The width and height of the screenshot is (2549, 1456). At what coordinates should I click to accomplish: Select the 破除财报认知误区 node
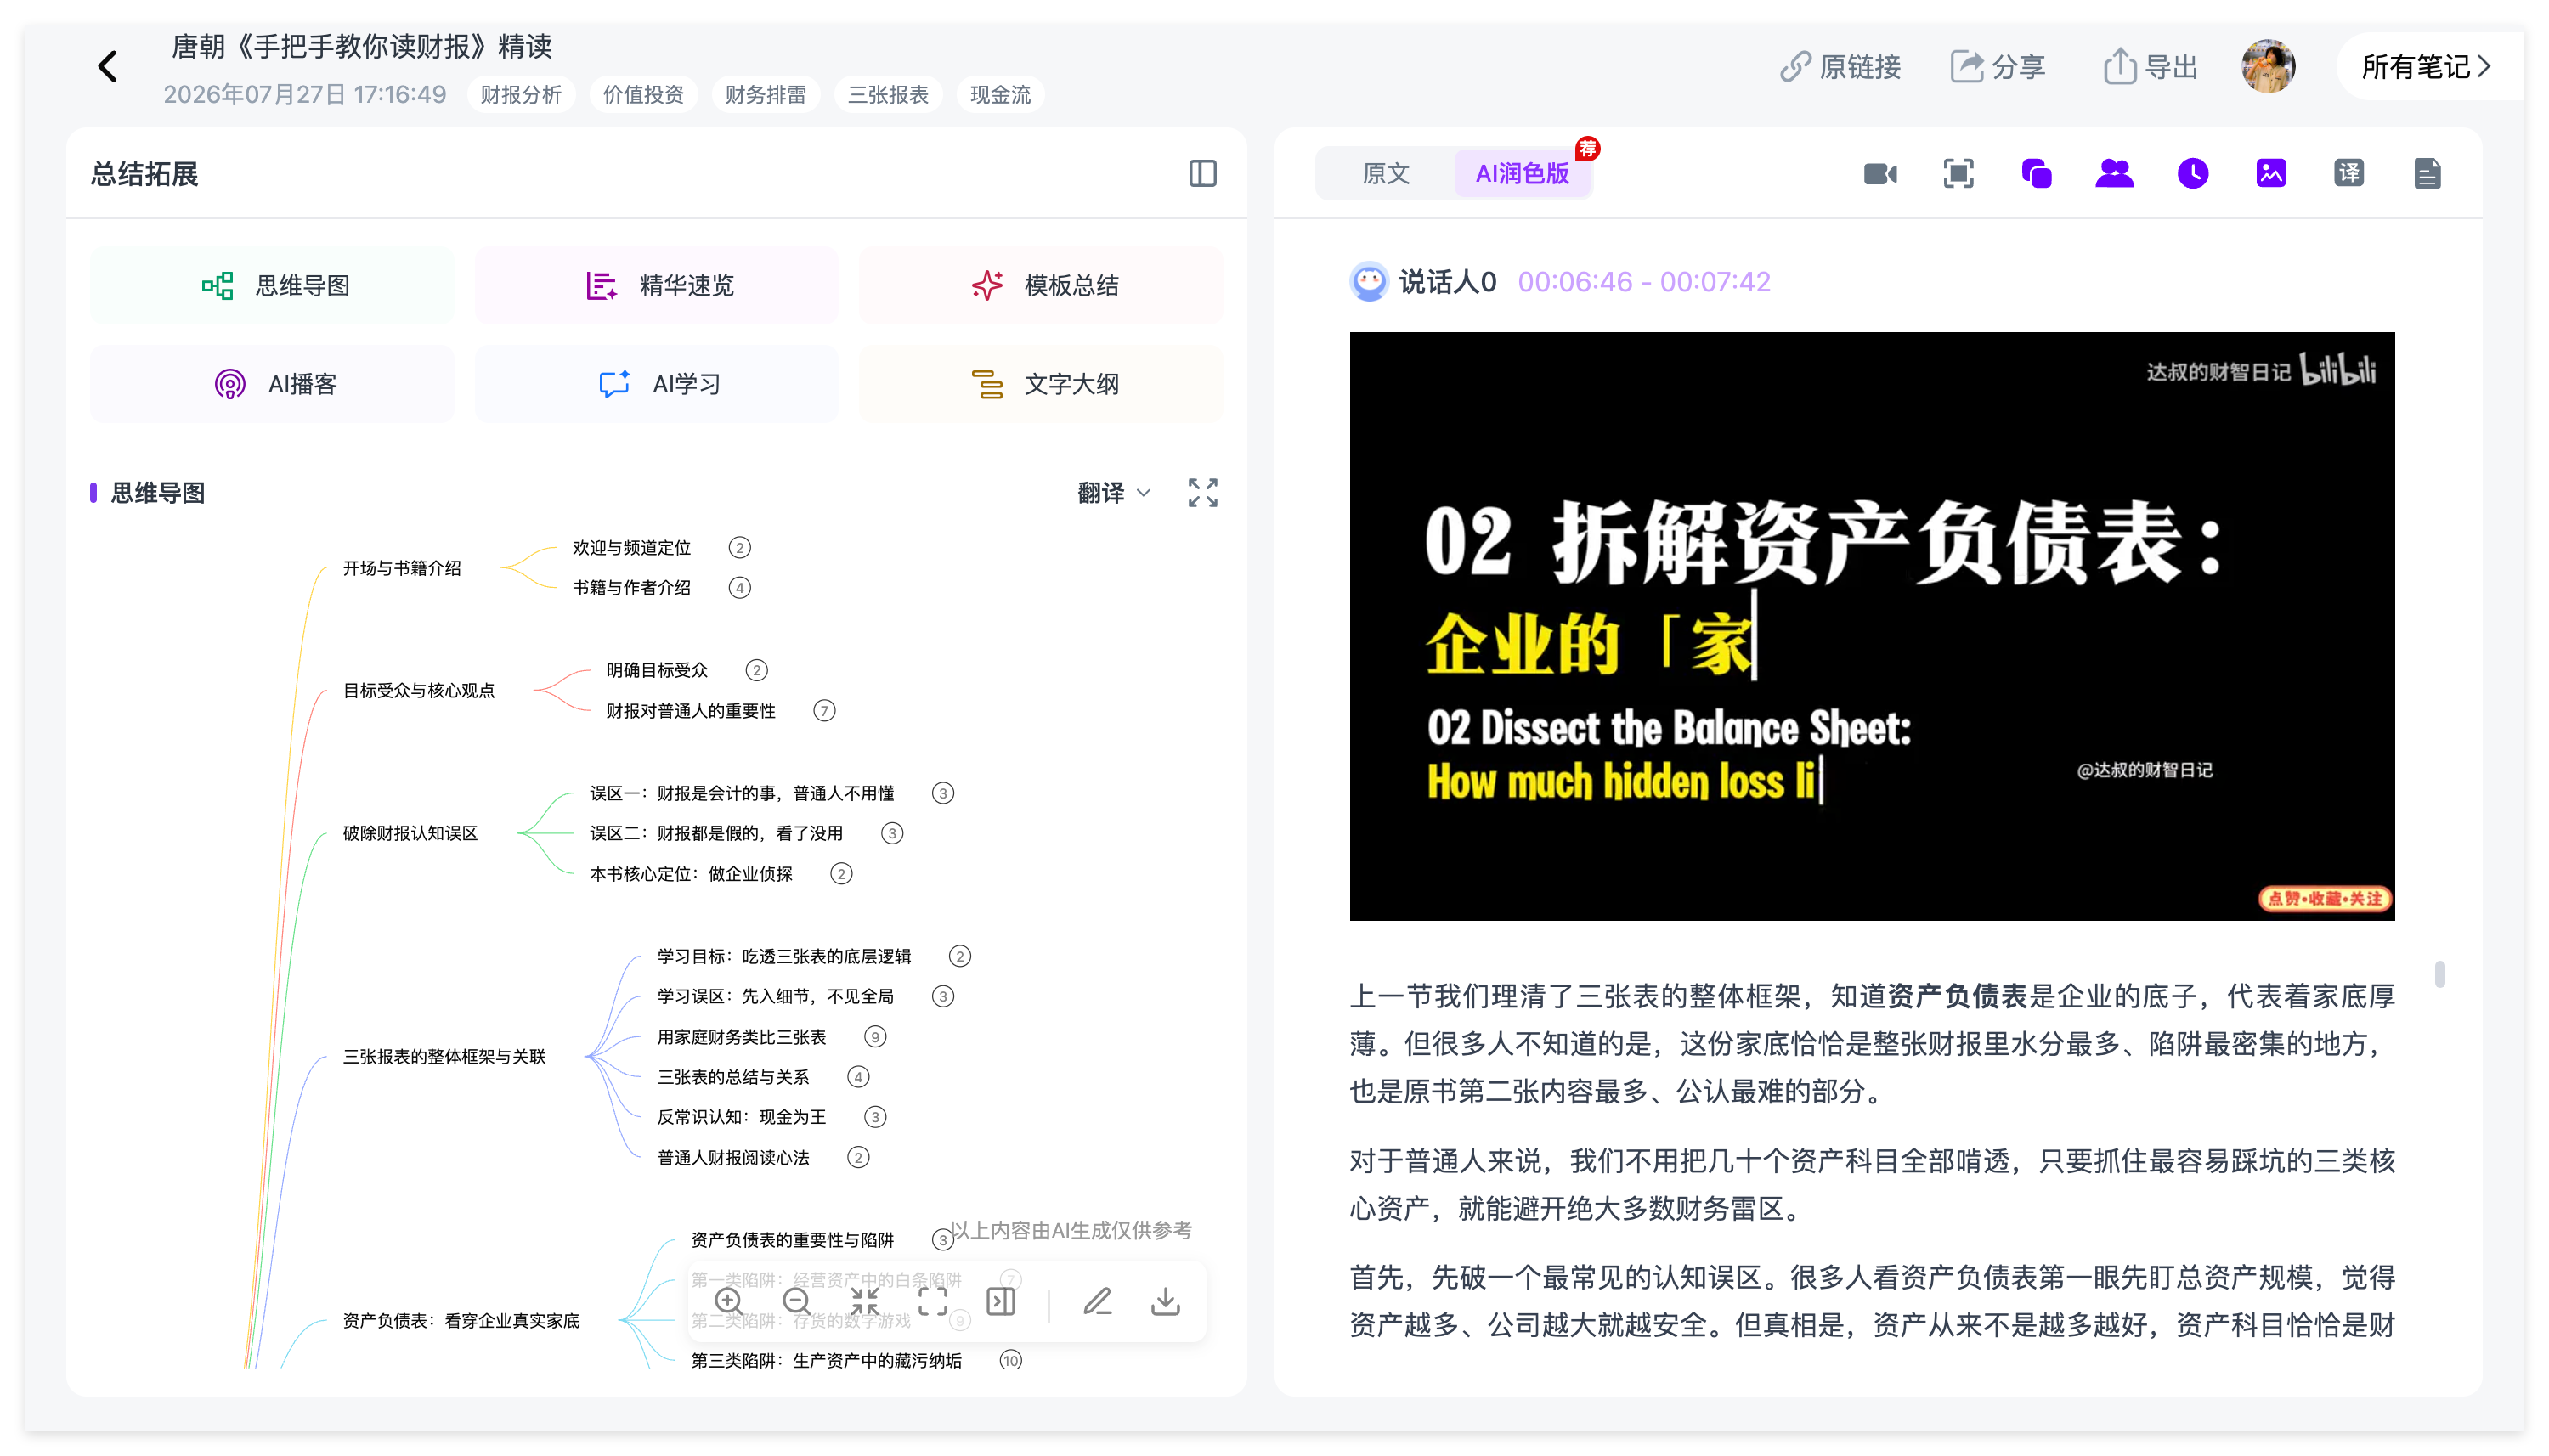tap(410, 833)
